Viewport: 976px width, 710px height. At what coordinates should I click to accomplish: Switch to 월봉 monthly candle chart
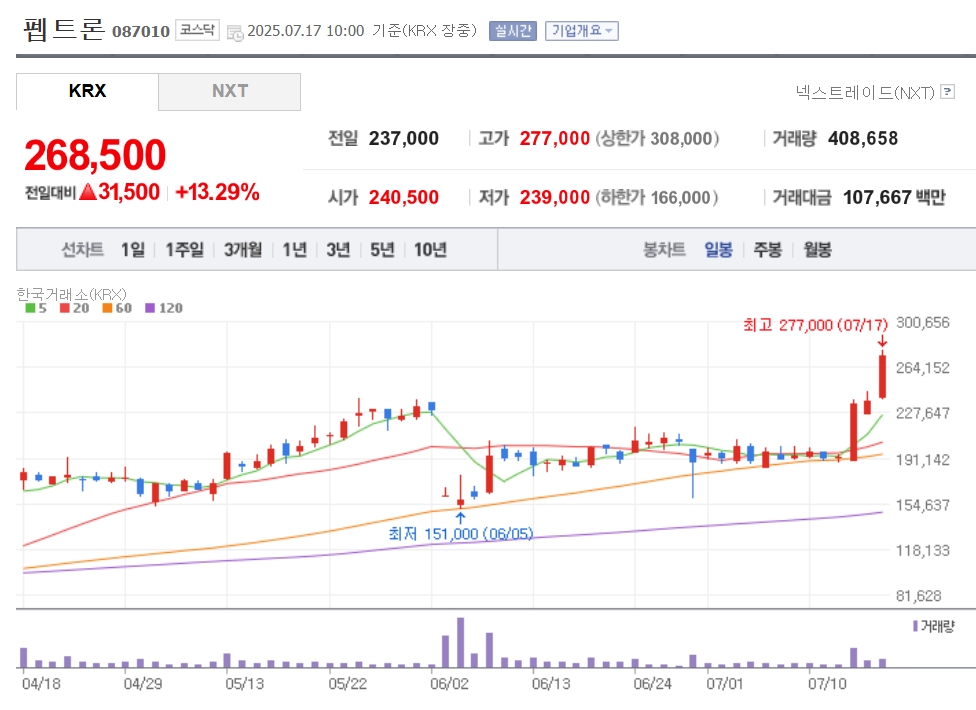pos(817,250)
